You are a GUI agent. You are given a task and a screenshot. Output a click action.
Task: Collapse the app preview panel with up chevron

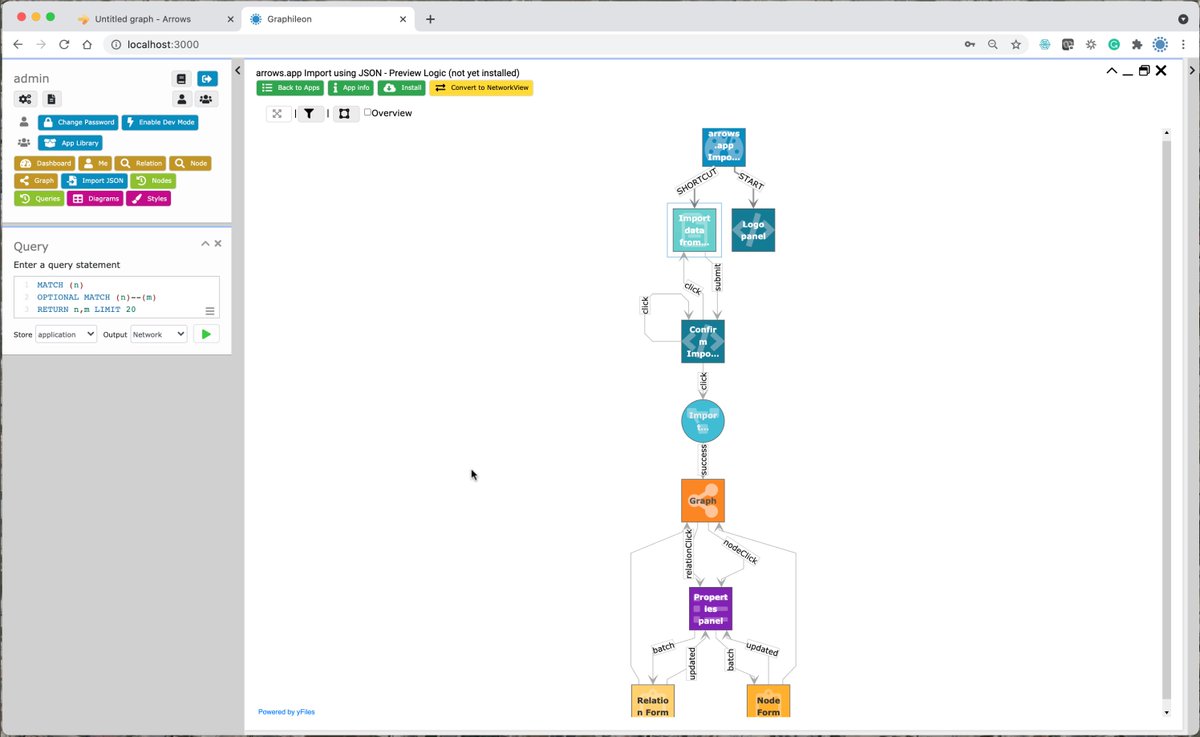click(x=1112, y=71)
